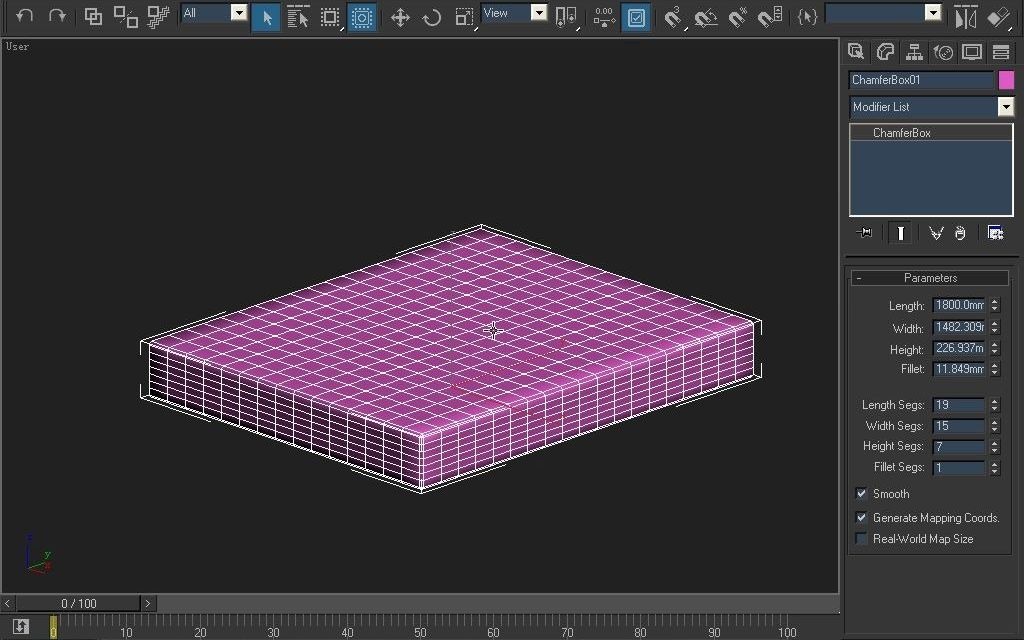
Task: Uncheck the Smooth option
Action: [x=861, y=494]
